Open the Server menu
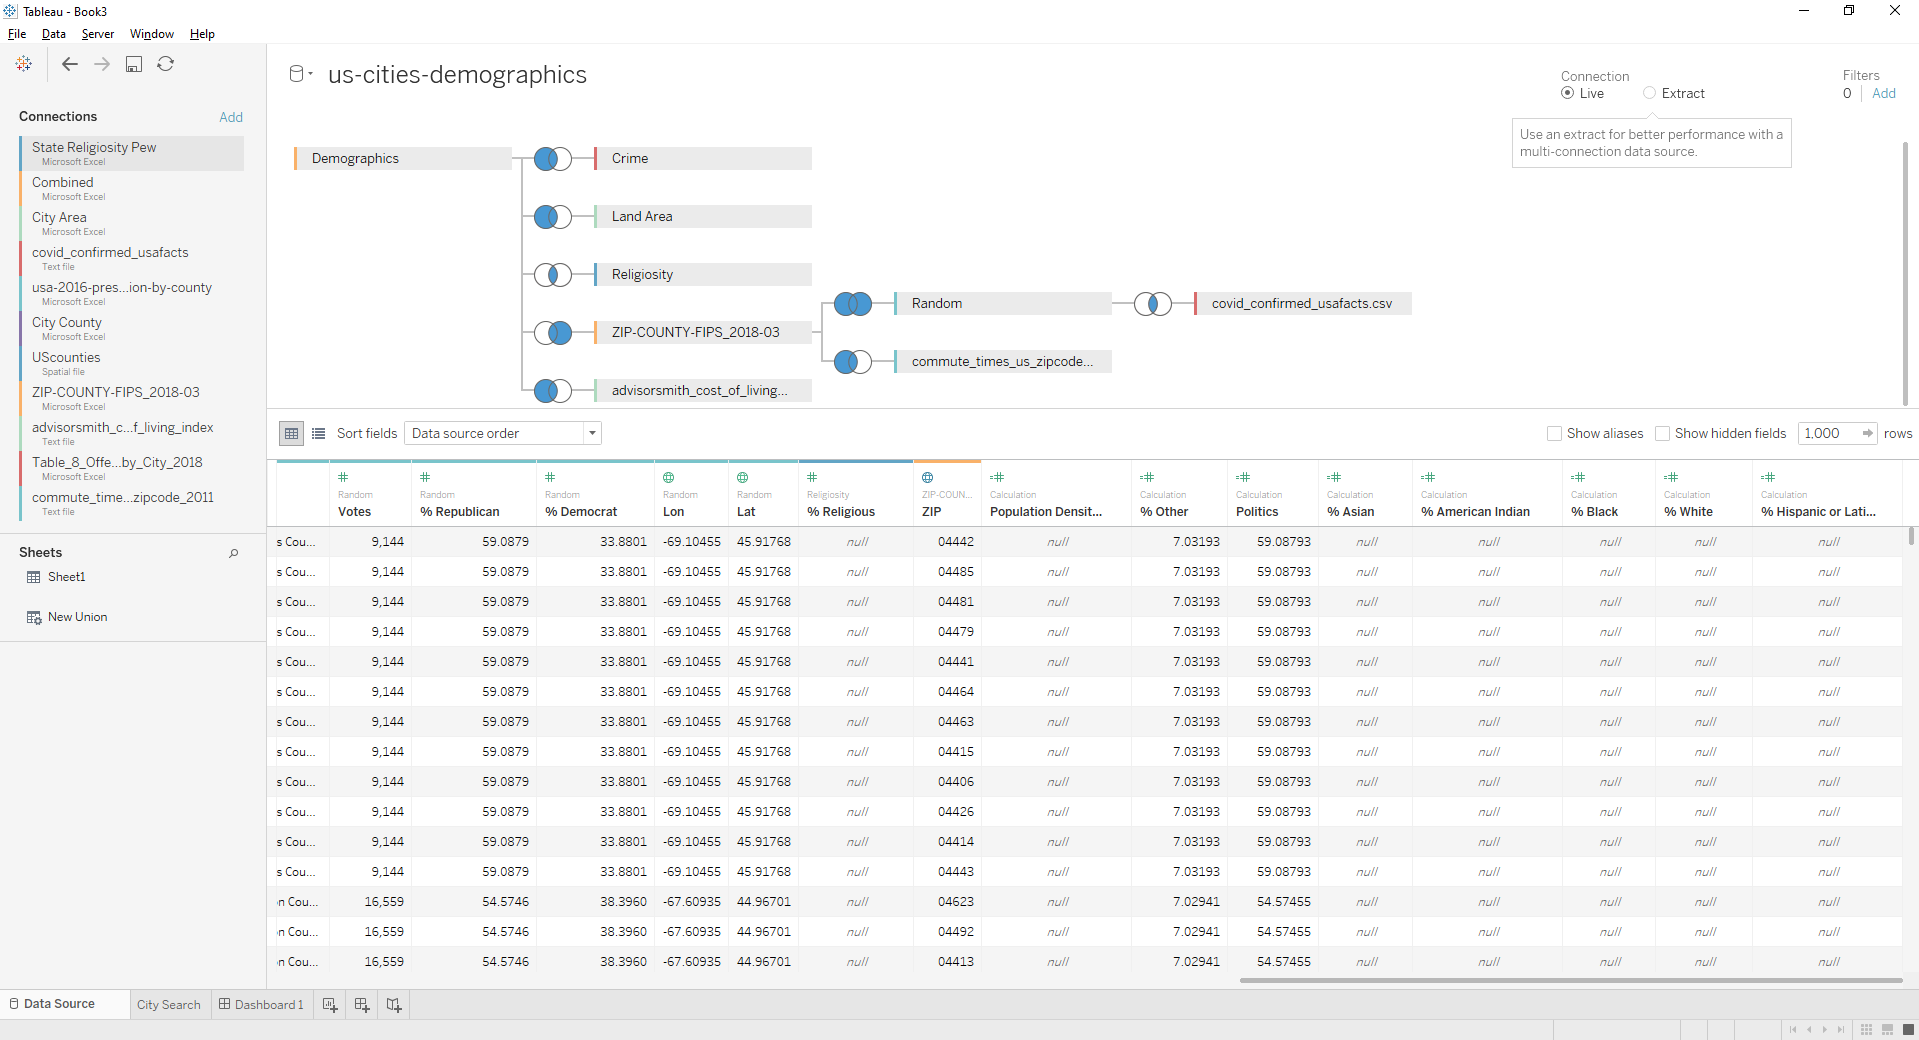 (x=98, y=34)
